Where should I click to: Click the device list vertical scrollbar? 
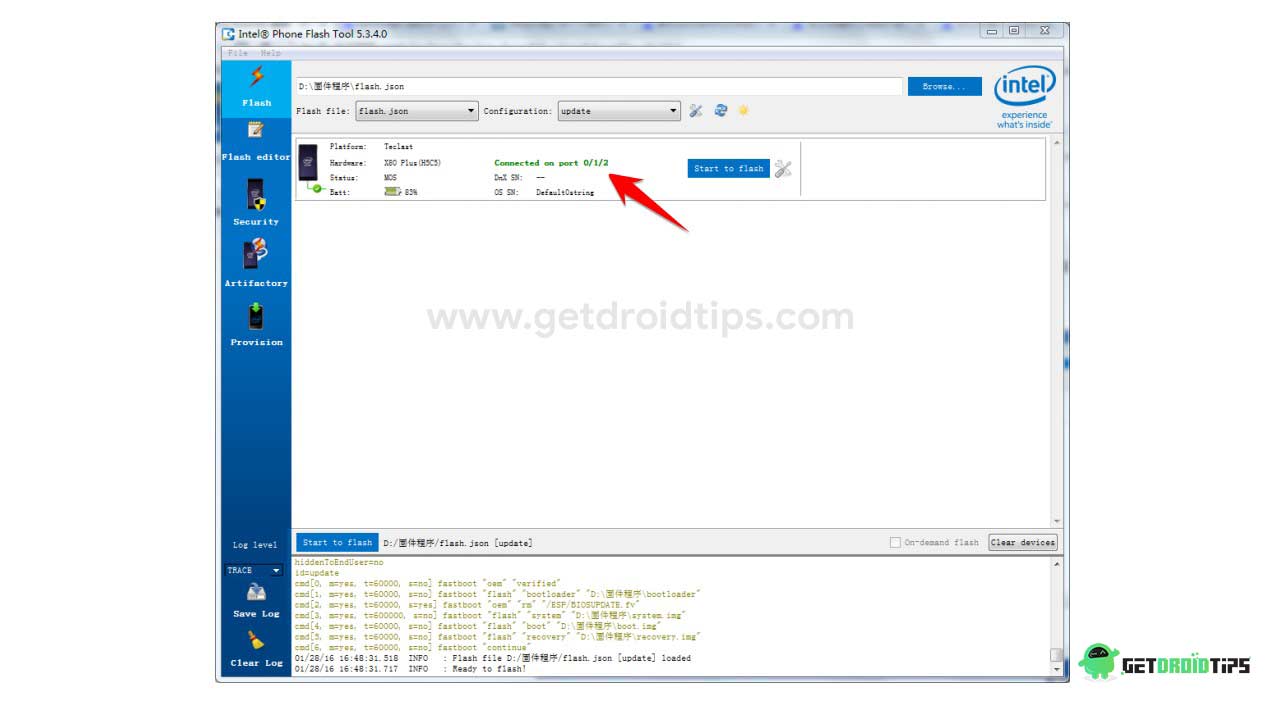(x=1057, y=332)
